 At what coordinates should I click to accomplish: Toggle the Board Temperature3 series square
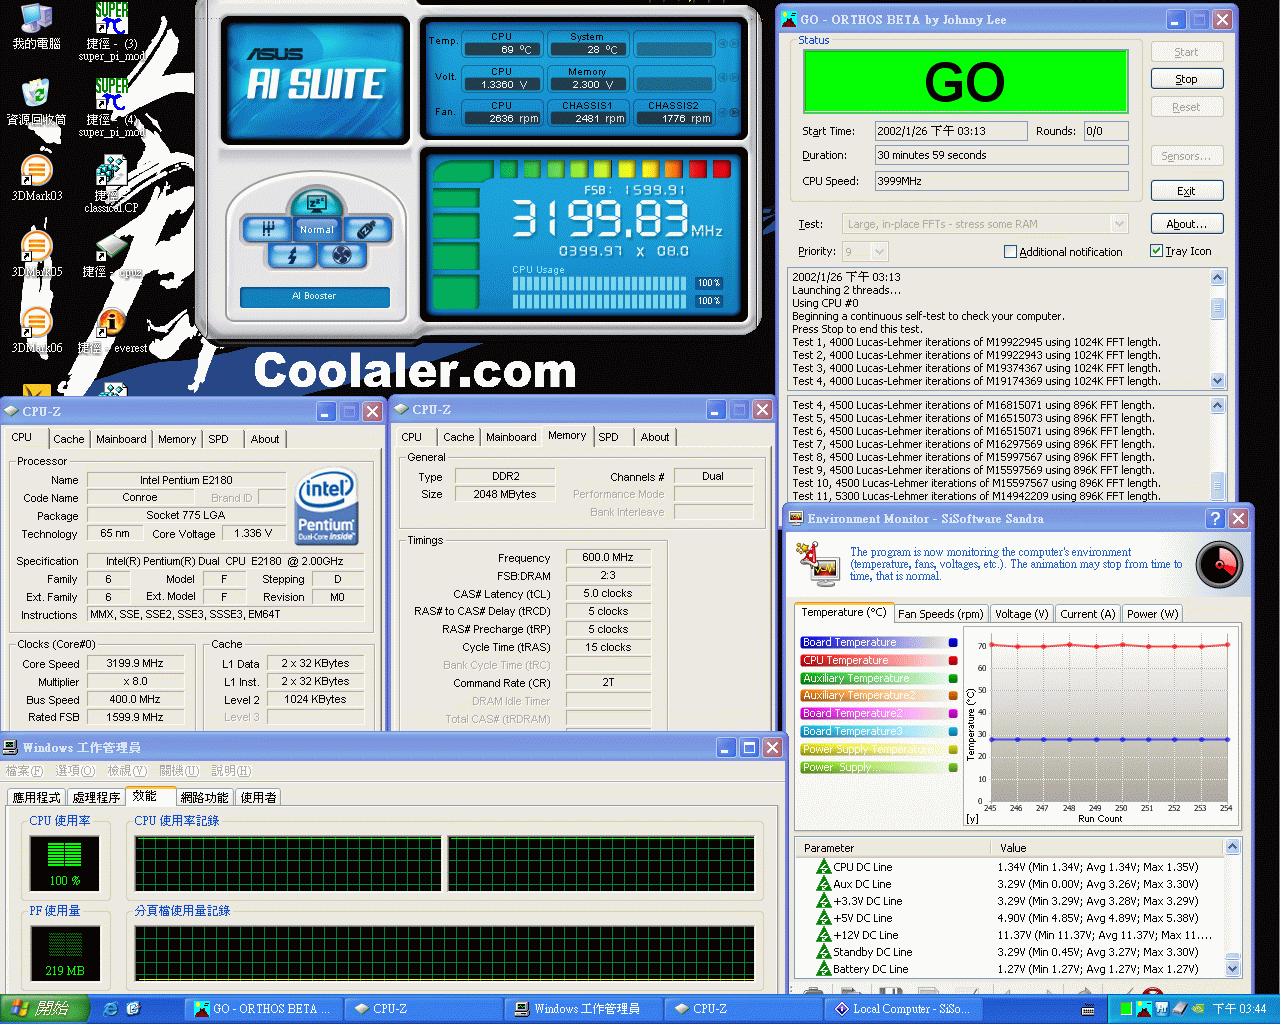[x=953, y=732]
